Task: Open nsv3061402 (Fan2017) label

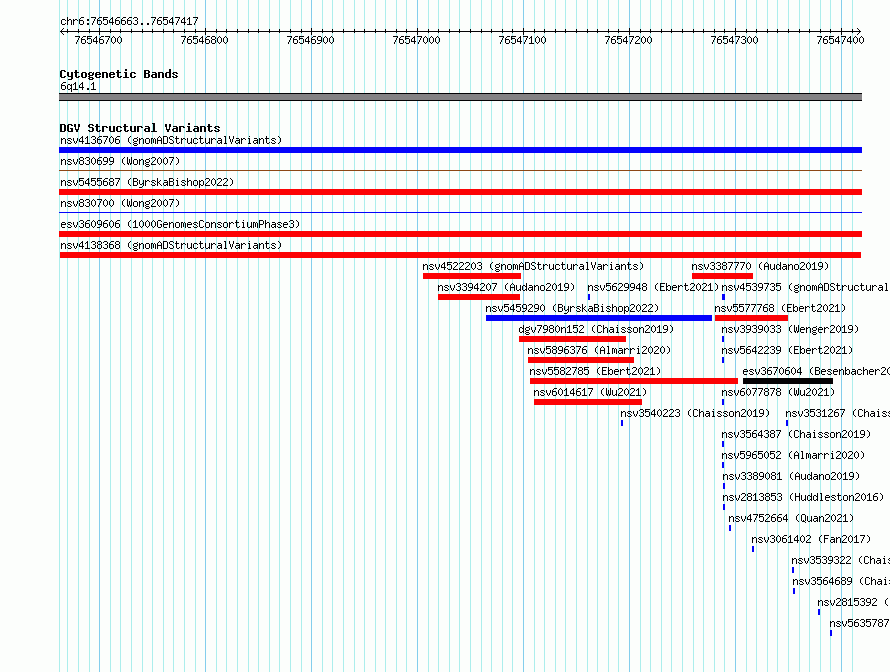Action: click(811, 539)
